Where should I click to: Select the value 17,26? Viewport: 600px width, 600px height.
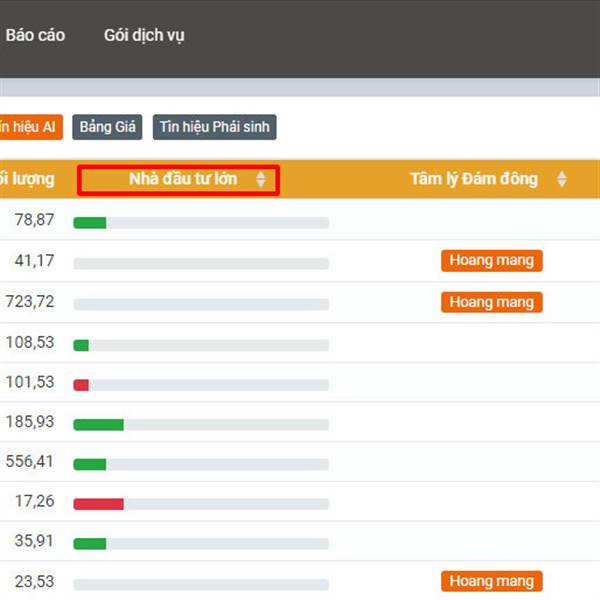(34, 501)
